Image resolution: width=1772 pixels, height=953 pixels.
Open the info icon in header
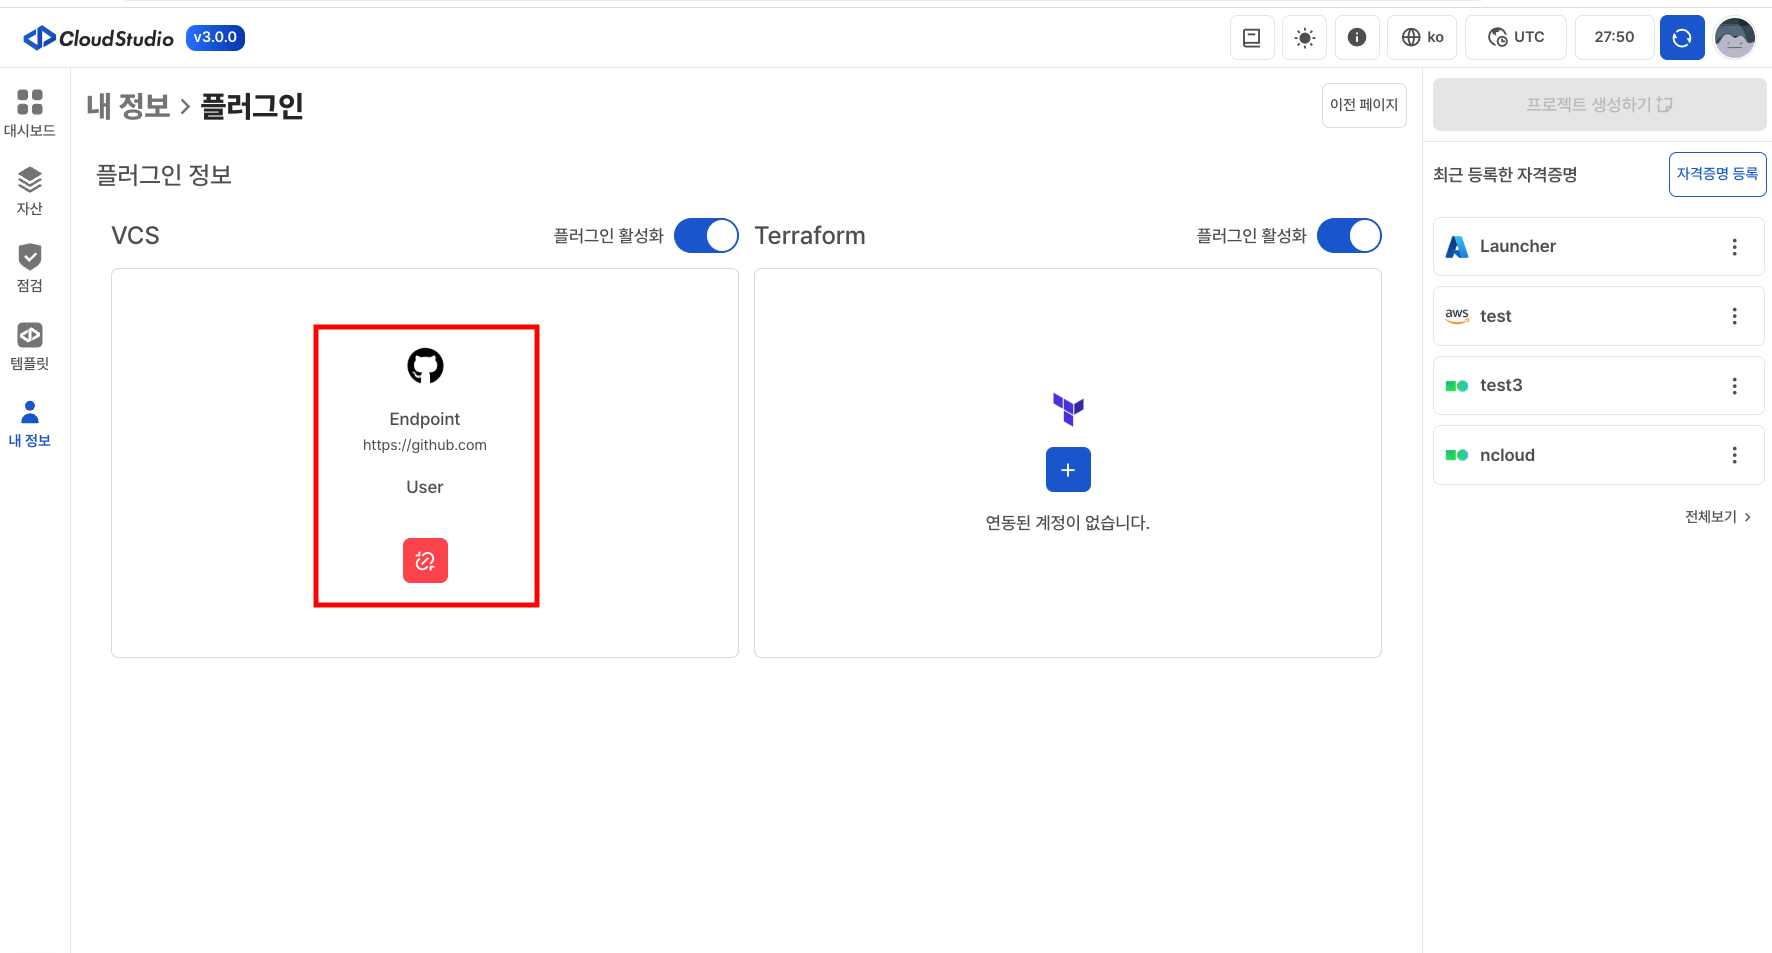click(x=1357, y=38)
